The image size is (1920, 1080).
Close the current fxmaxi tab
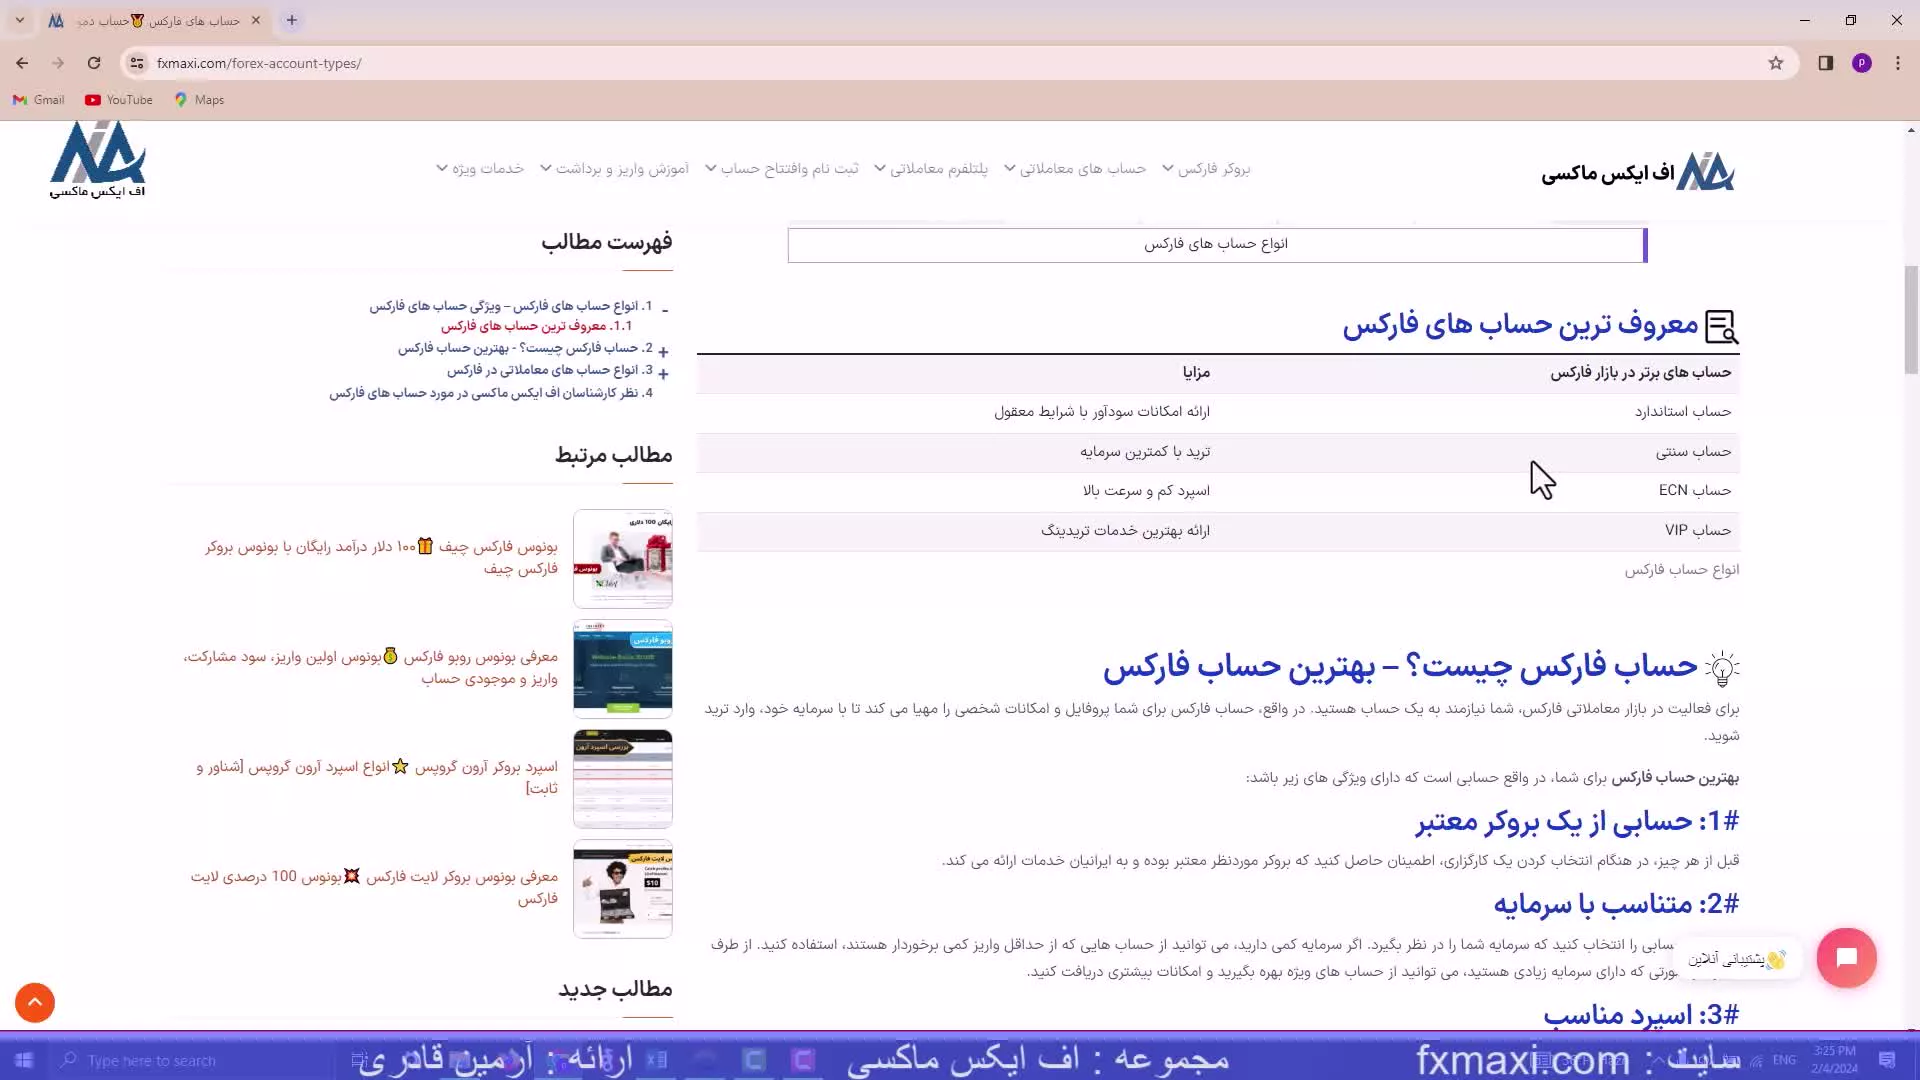pyautogui.click(x=256, y=20)
